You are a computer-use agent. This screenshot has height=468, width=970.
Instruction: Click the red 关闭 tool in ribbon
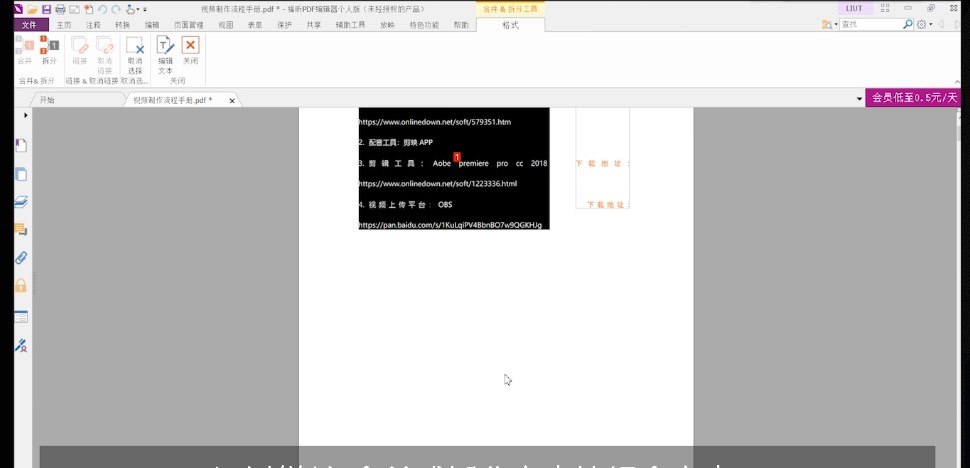point(191,51)
